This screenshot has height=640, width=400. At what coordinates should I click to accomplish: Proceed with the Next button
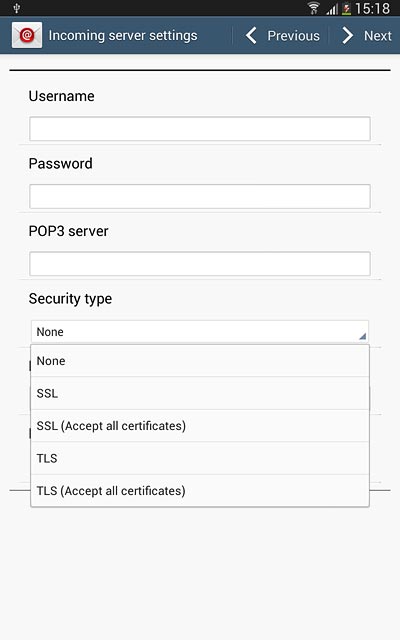366,36
